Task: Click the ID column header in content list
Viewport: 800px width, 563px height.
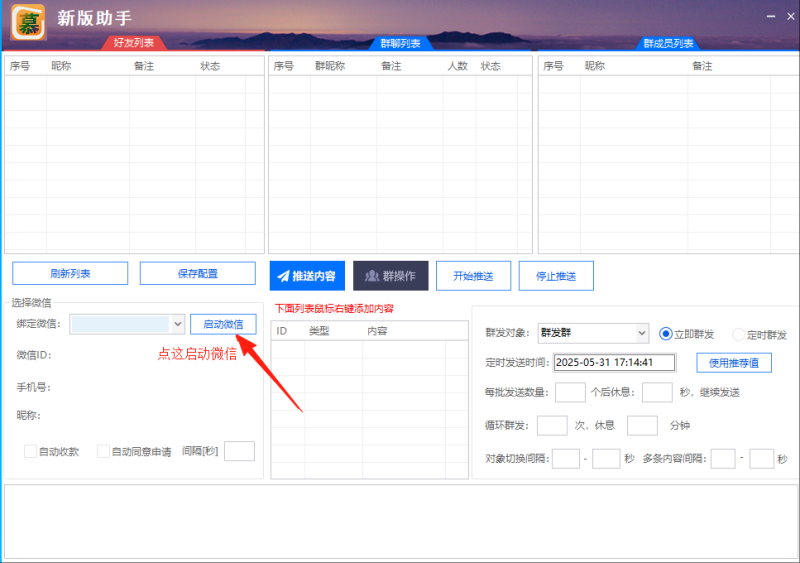Action: (282, 331)
